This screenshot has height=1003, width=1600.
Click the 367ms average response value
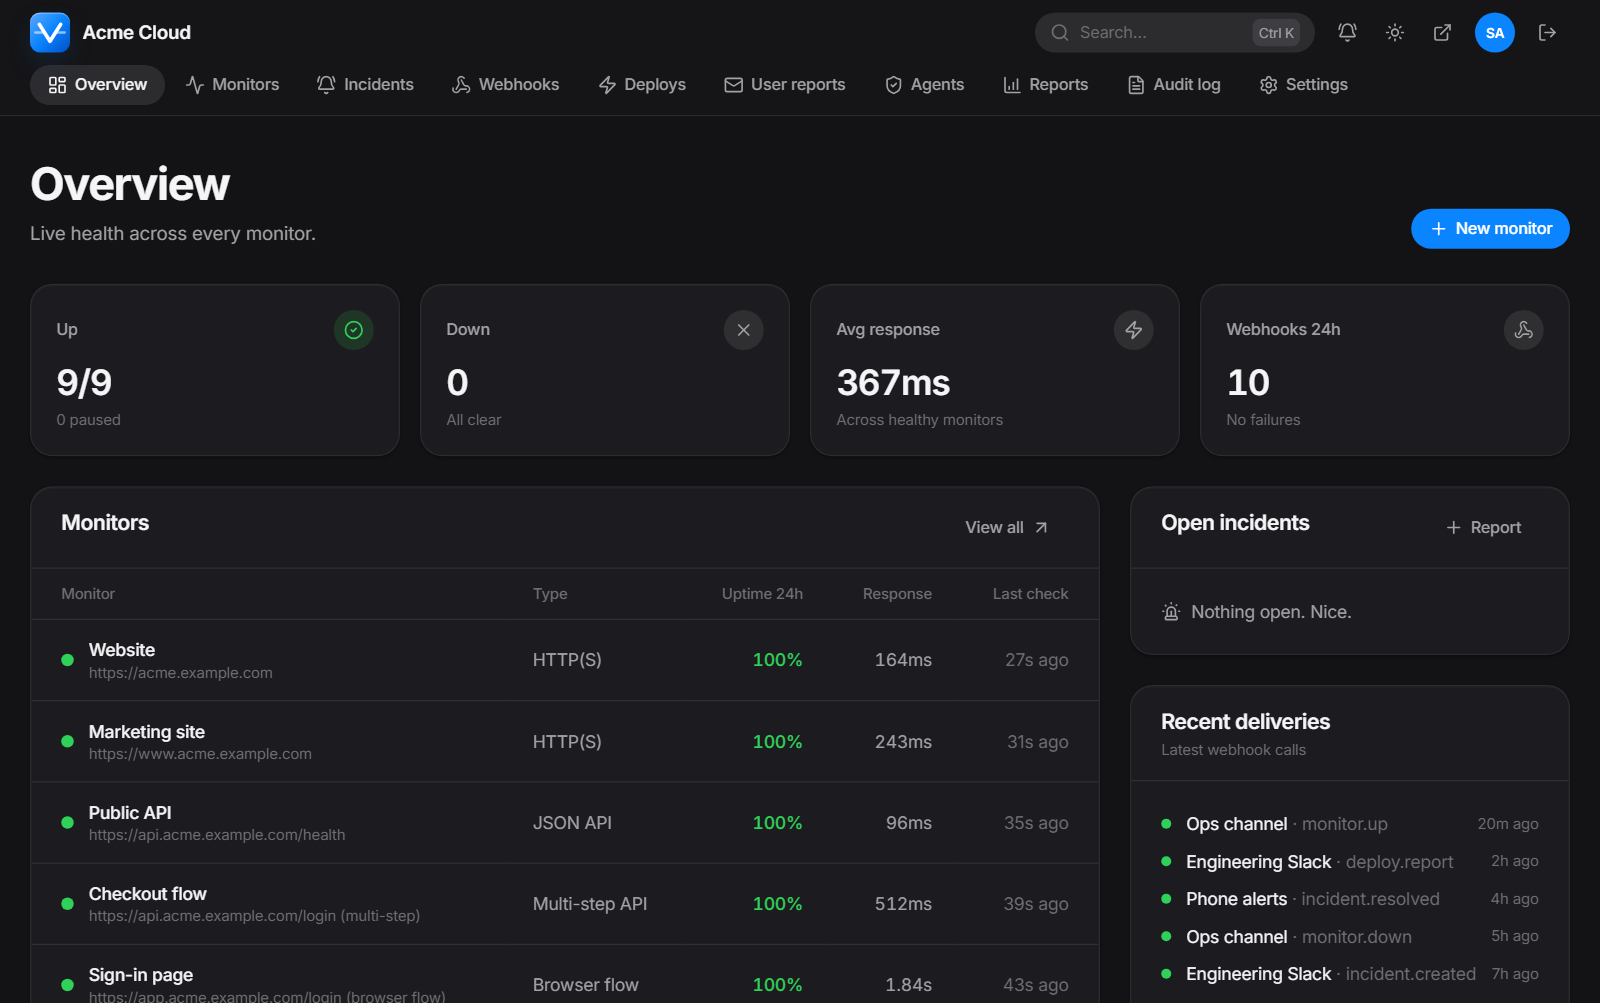[893, 383]
